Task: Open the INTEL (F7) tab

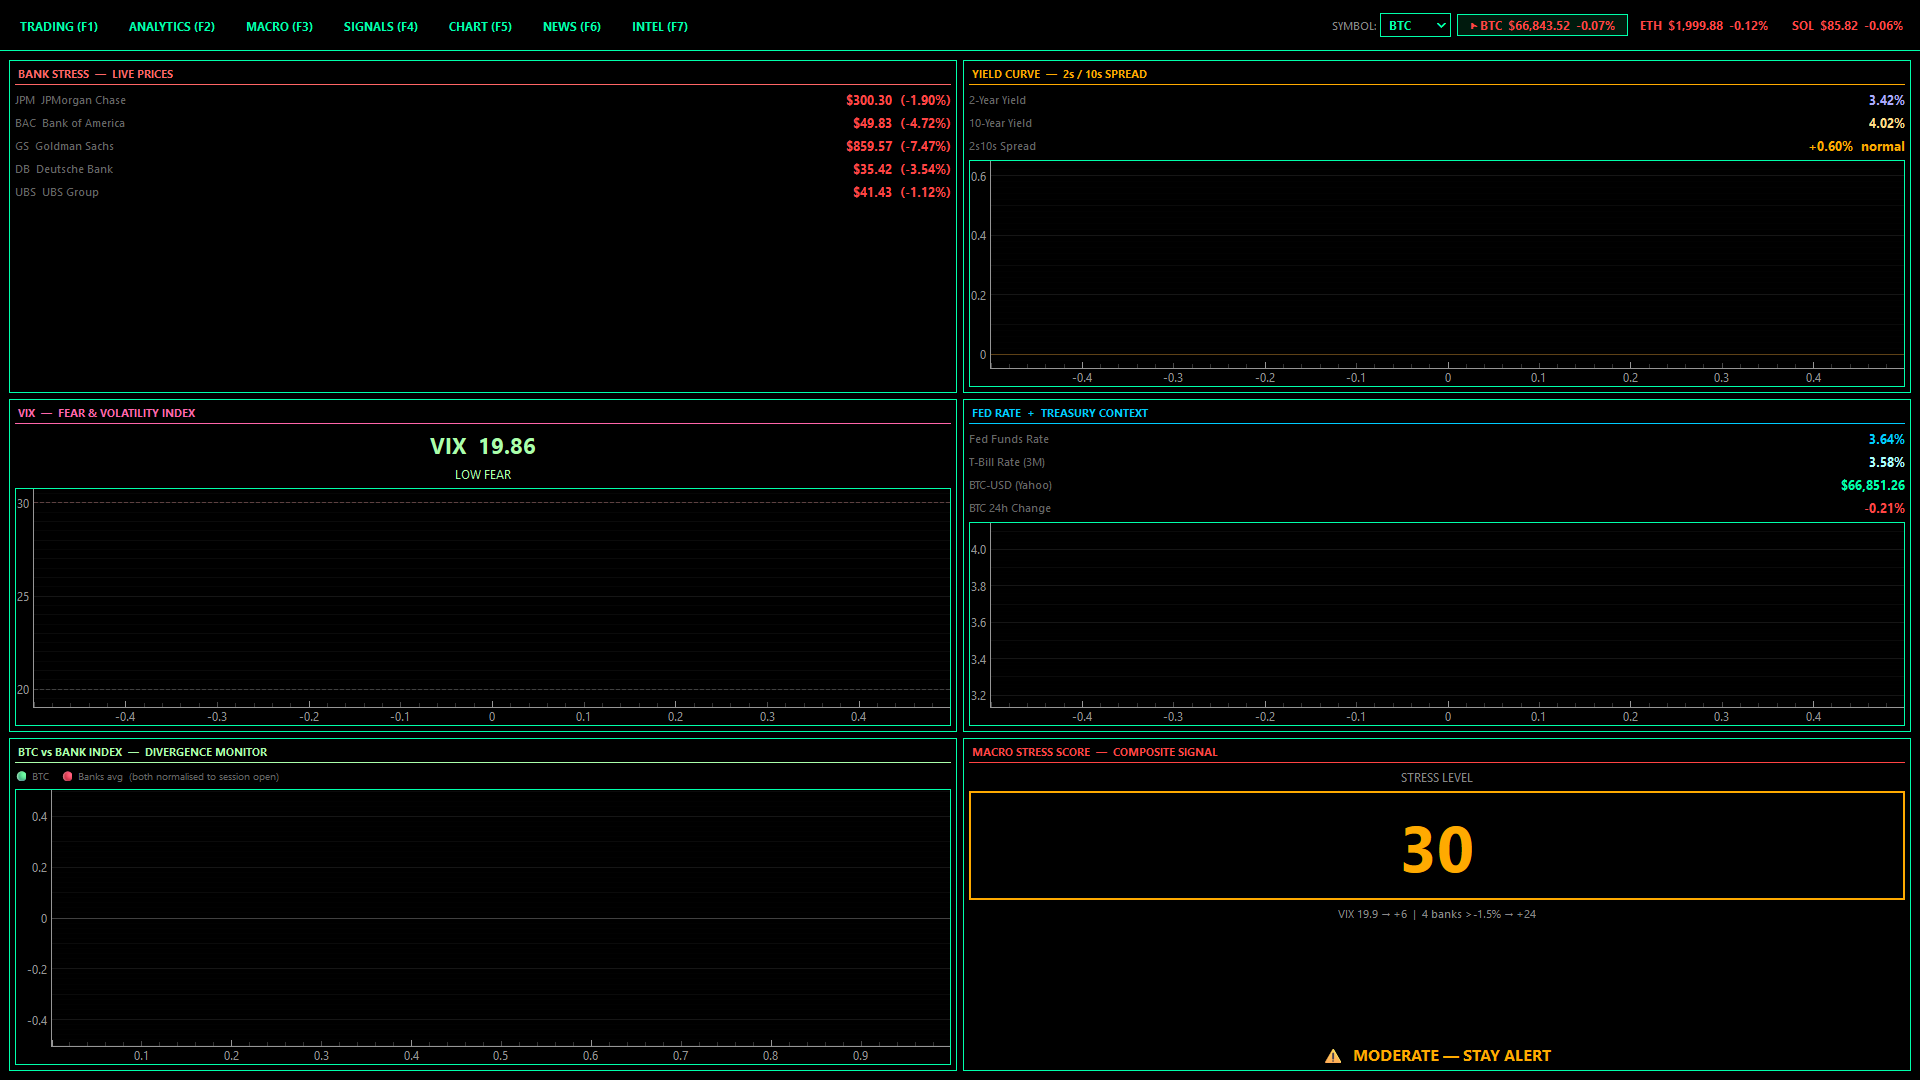Action: point(659,27)
